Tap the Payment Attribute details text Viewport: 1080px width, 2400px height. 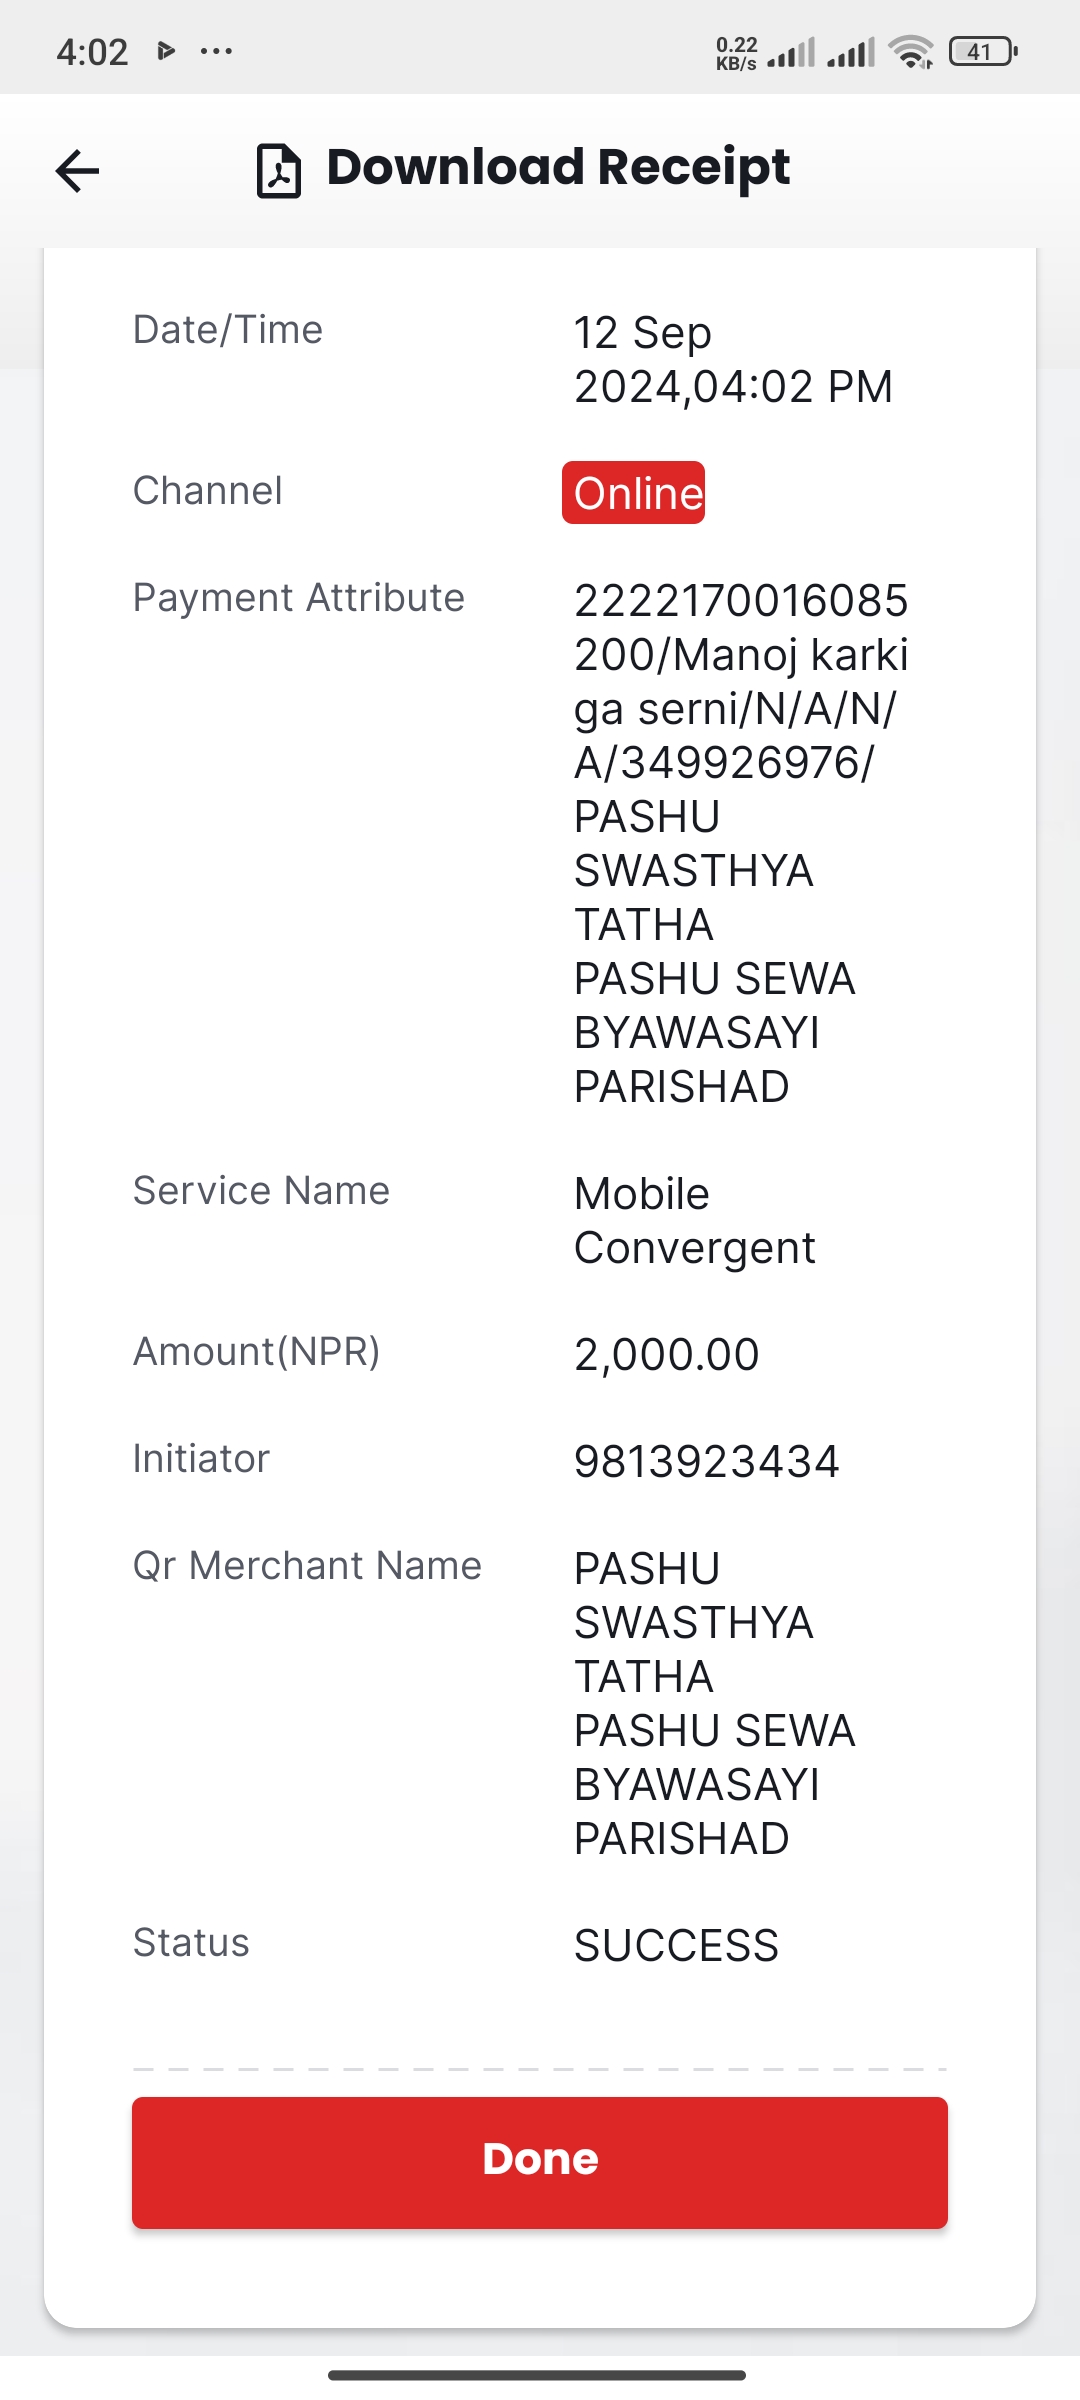click(x=741, y=843)
